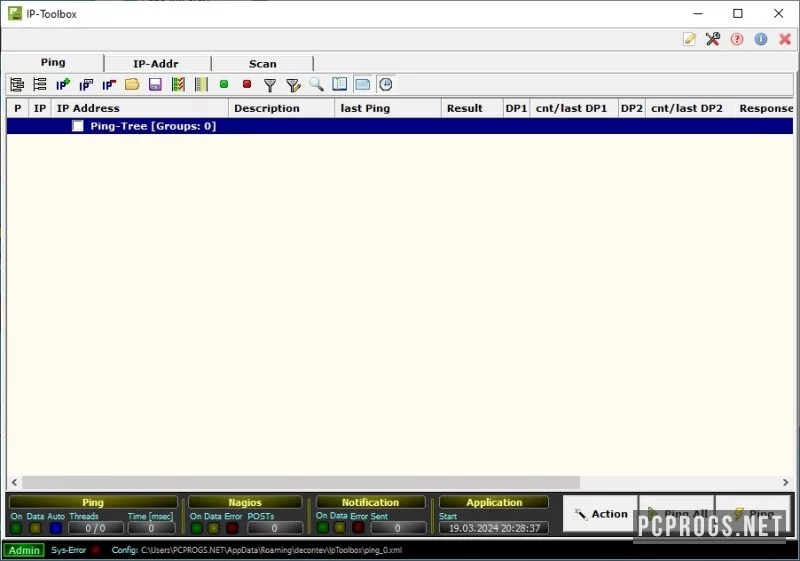This screenshot has width=800, height=561.
Task: Click the Nagios panel header
Action: coord(245,502)
